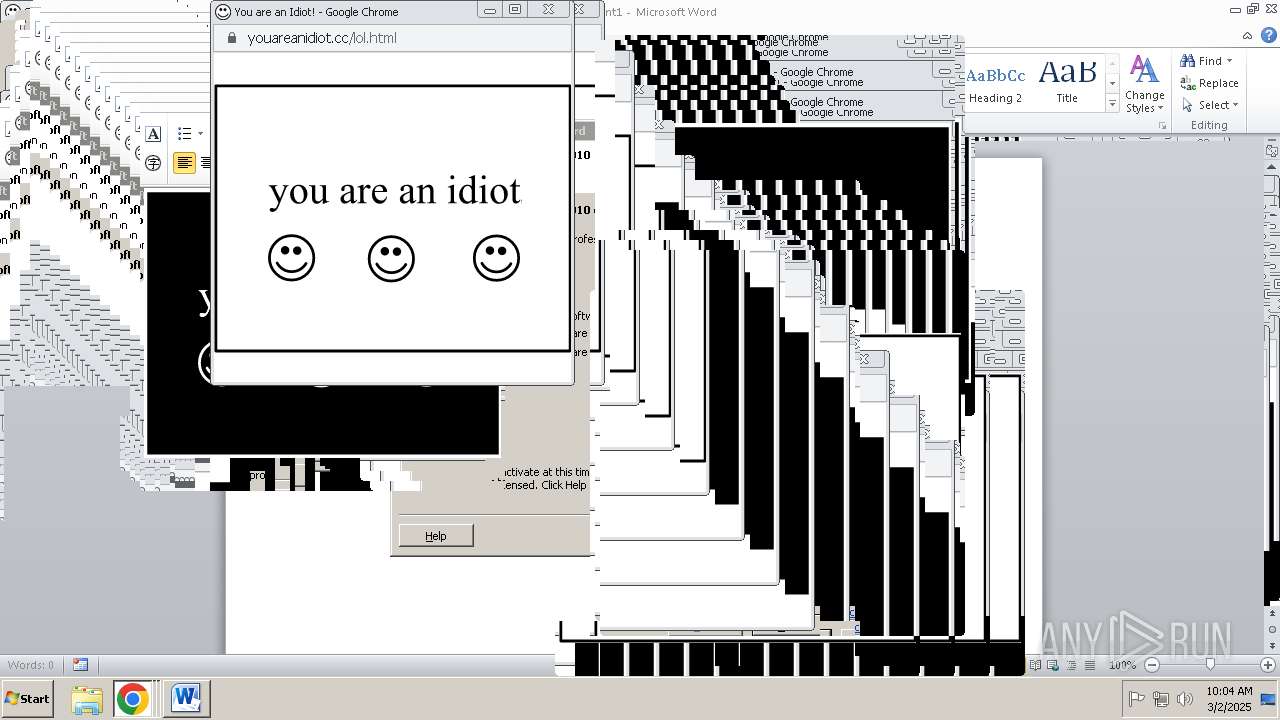
Task: Click zoom in plus button in Word
Action: click(x=1268, y=665)
